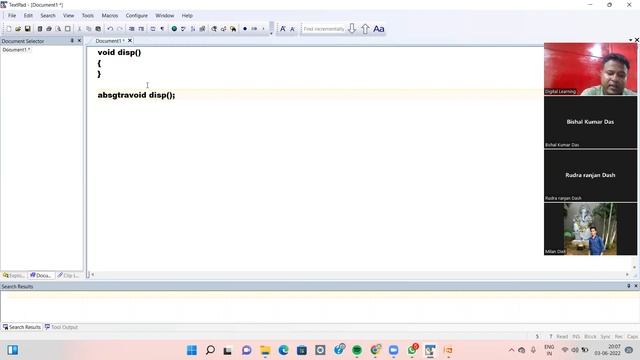The width and height of the screenshot is (640, 360).
Task: Click the Find incrementally search box
Action: (x=324, y=29)
